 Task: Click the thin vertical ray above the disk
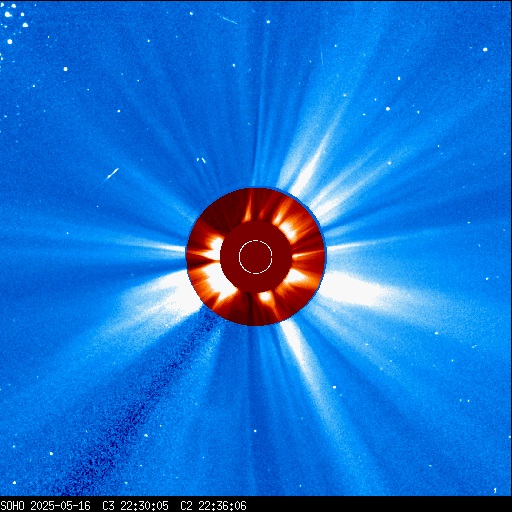[262, 110]
